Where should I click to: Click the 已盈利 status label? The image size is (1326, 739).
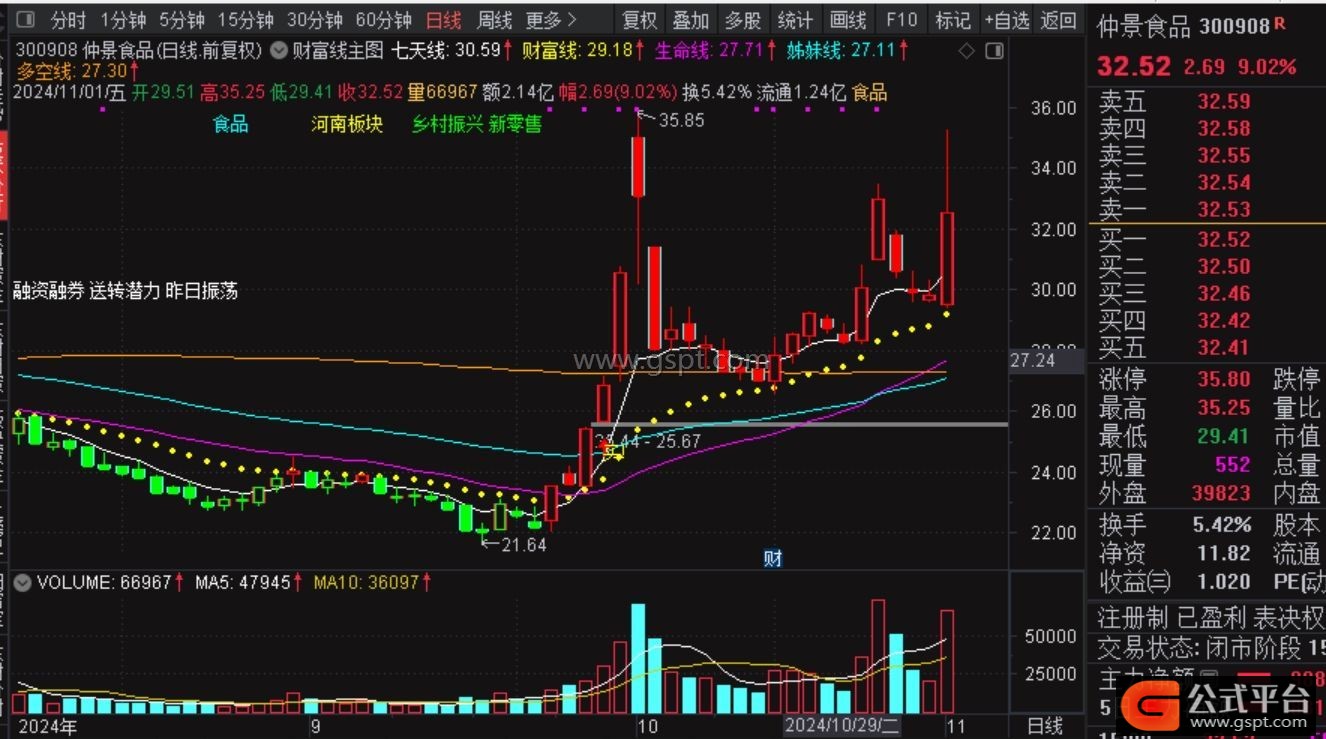point(1211,617)
